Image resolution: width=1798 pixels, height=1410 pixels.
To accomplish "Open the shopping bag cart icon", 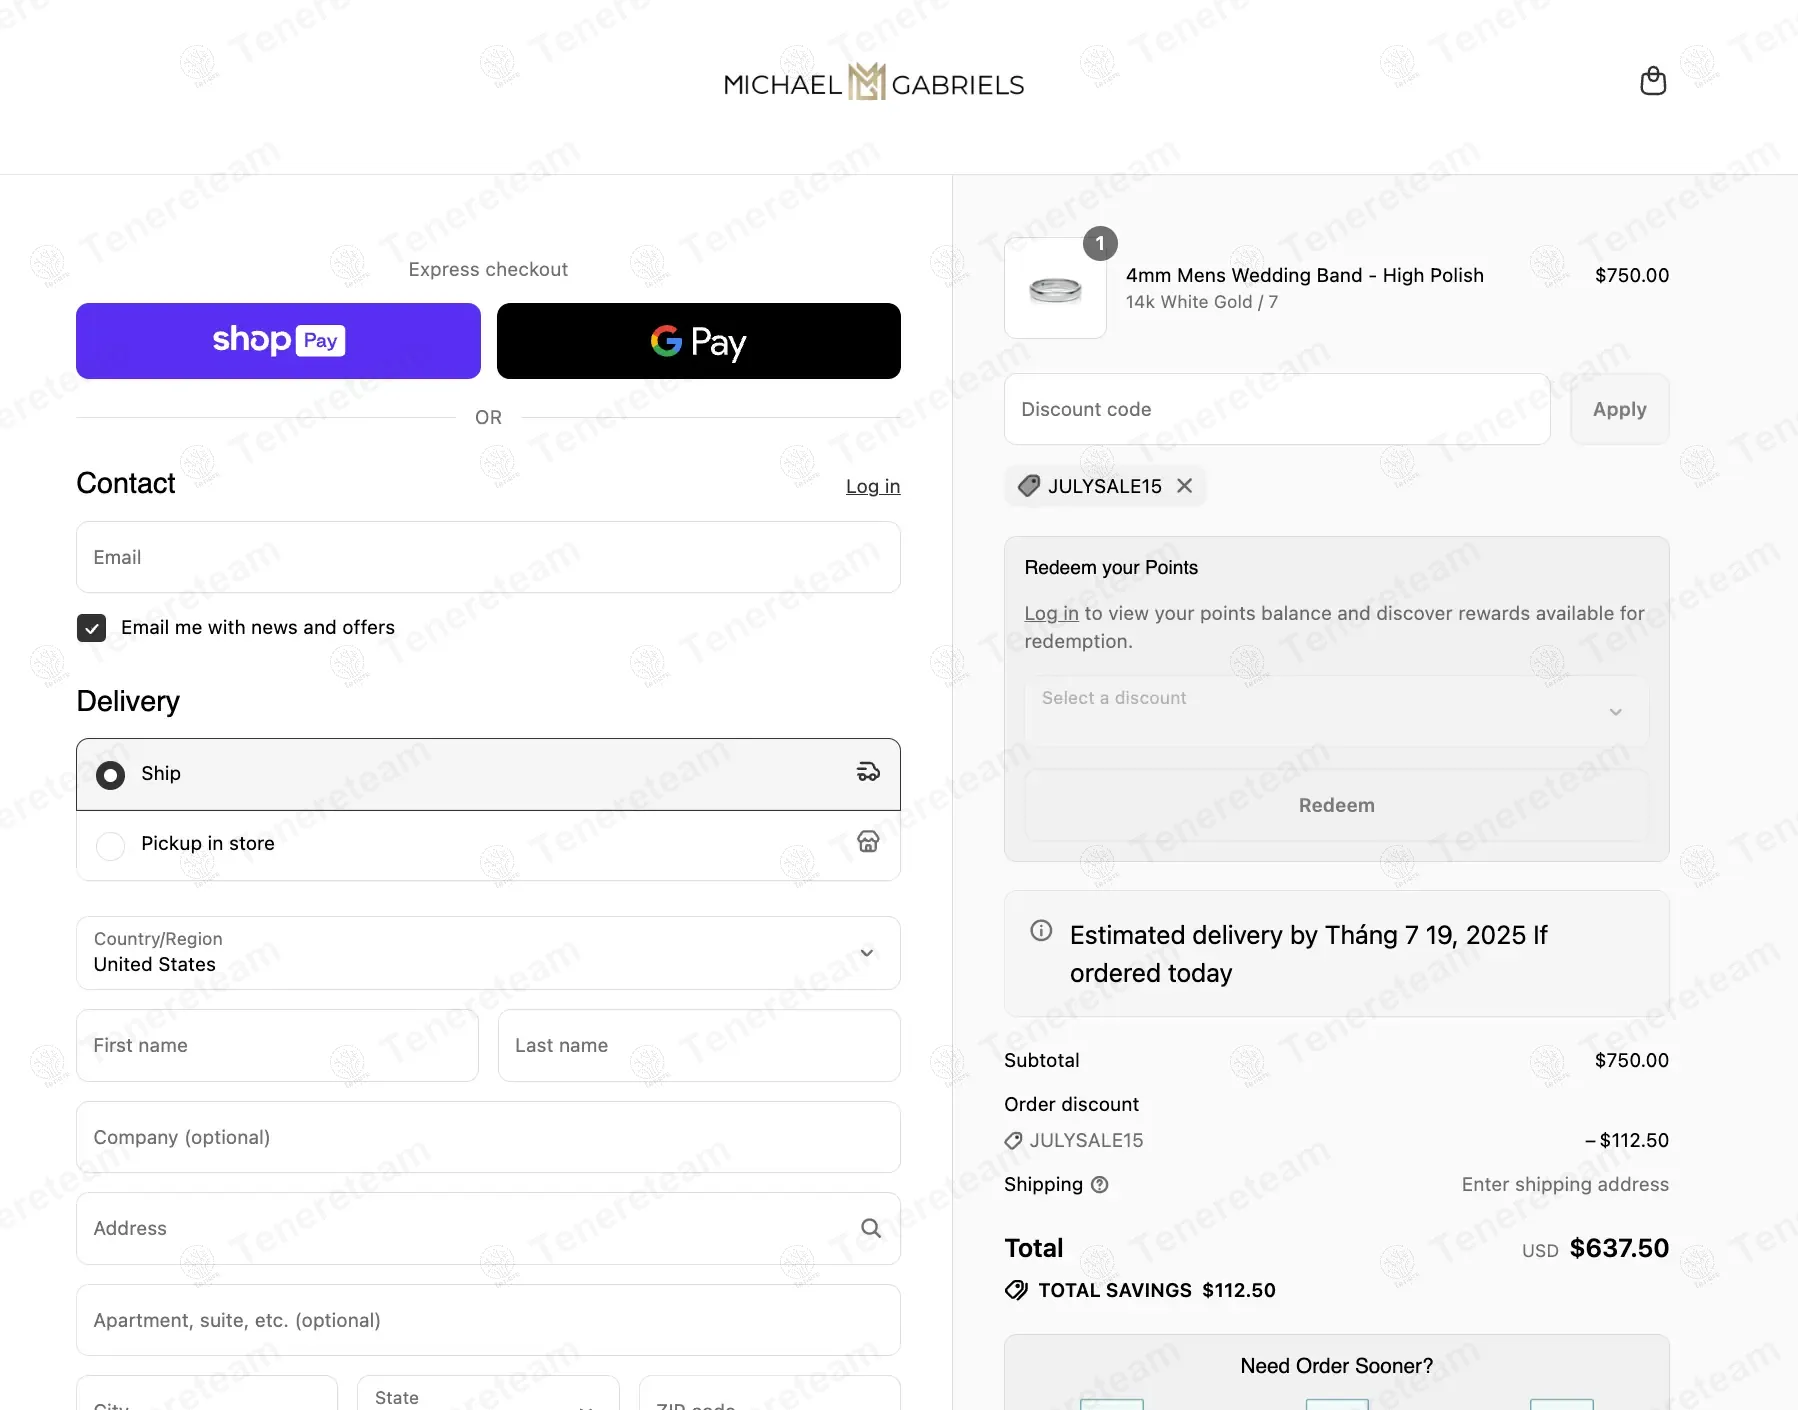I will (1653, 81).
